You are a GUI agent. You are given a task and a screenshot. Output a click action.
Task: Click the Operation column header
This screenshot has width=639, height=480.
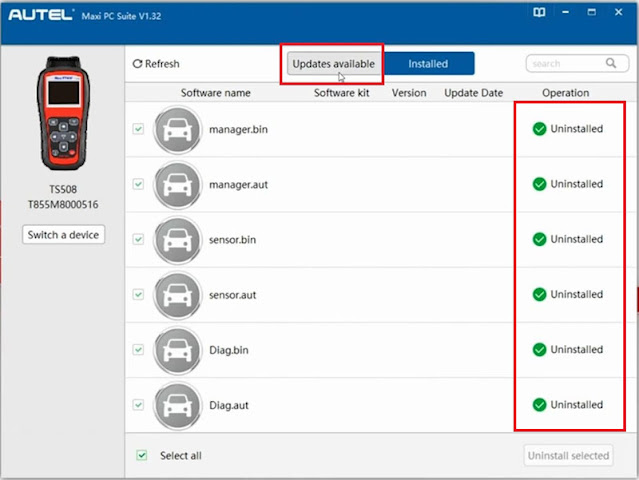566,93
